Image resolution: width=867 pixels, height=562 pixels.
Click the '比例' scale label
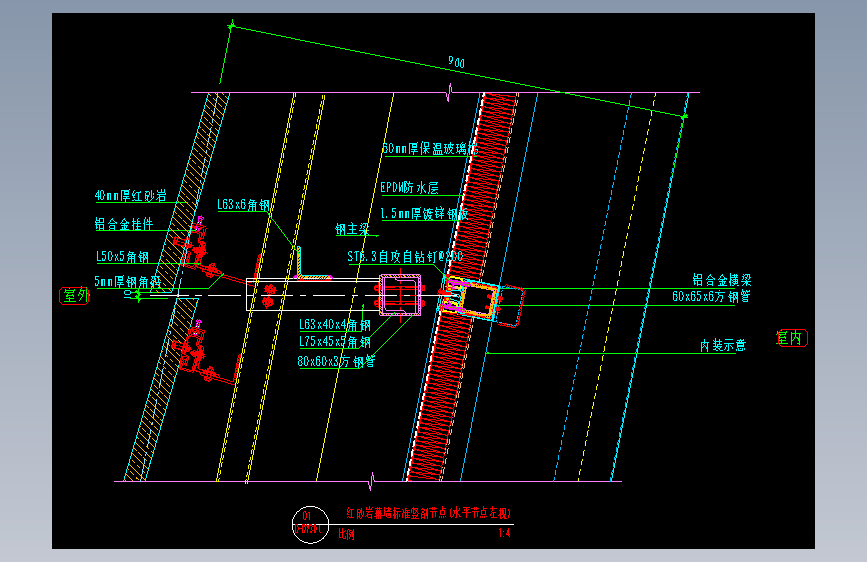tap(346, 534)
